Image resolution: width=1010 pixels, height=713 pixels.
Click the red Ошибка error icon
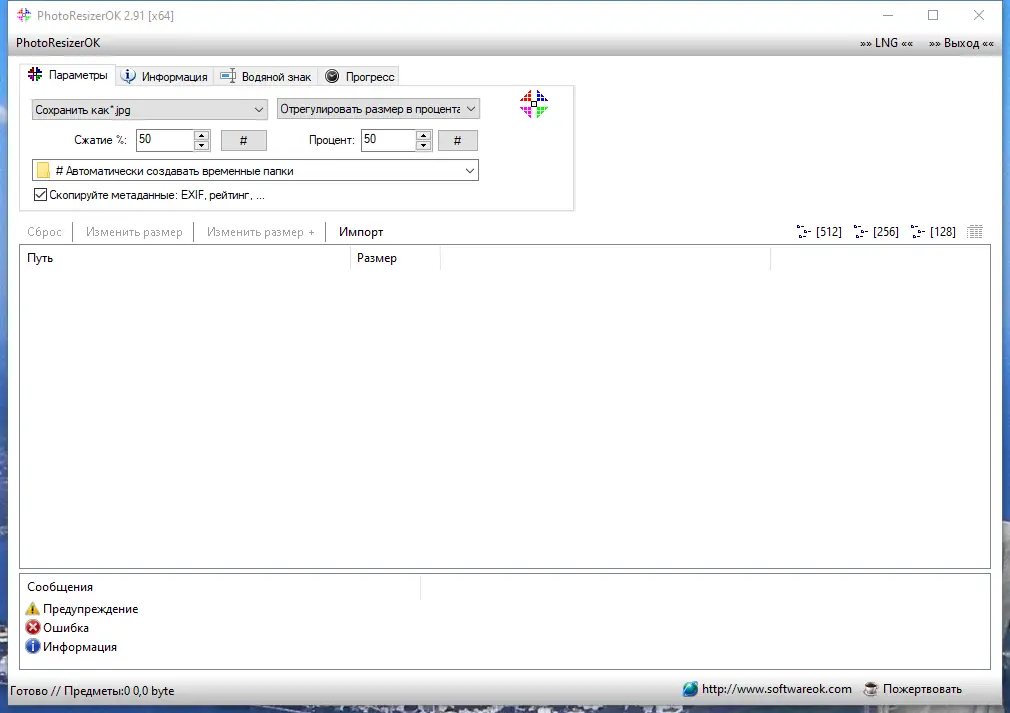31,627
